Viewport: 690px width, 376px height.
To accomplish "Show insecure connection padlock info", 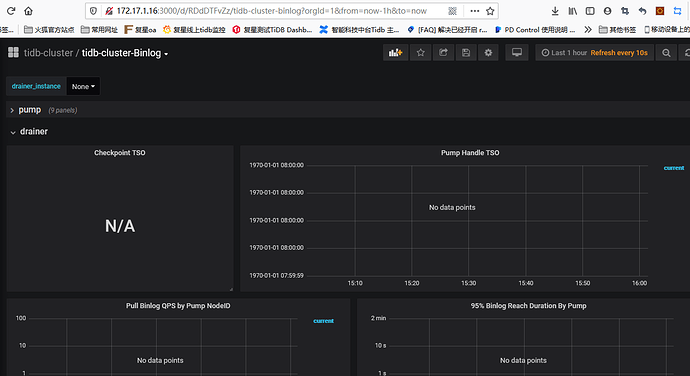I will click(109, 11).
